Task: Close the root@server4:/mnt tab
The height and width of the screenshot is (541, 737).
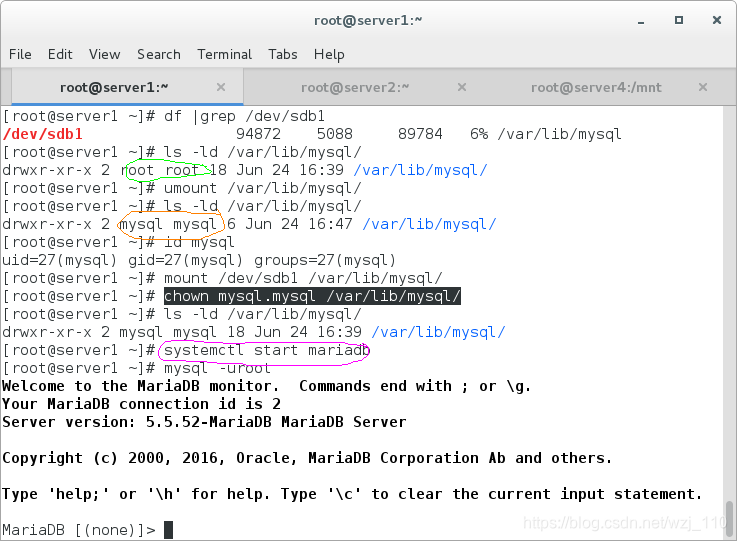Action: 703,87
